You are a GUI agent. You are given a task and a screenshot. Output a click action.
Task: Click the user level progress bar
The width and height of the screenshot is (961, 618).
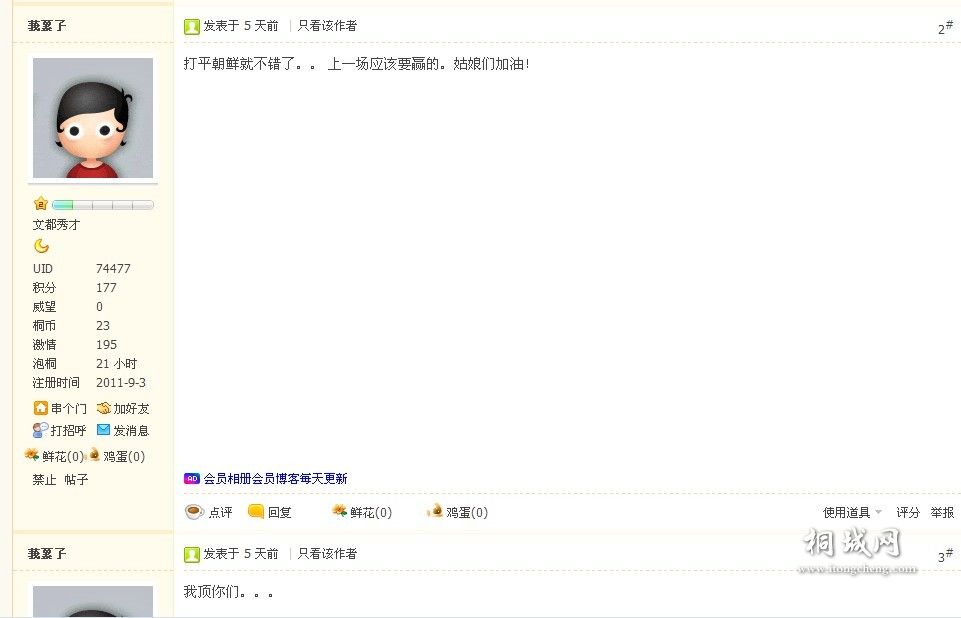click(x=102, y=205)
